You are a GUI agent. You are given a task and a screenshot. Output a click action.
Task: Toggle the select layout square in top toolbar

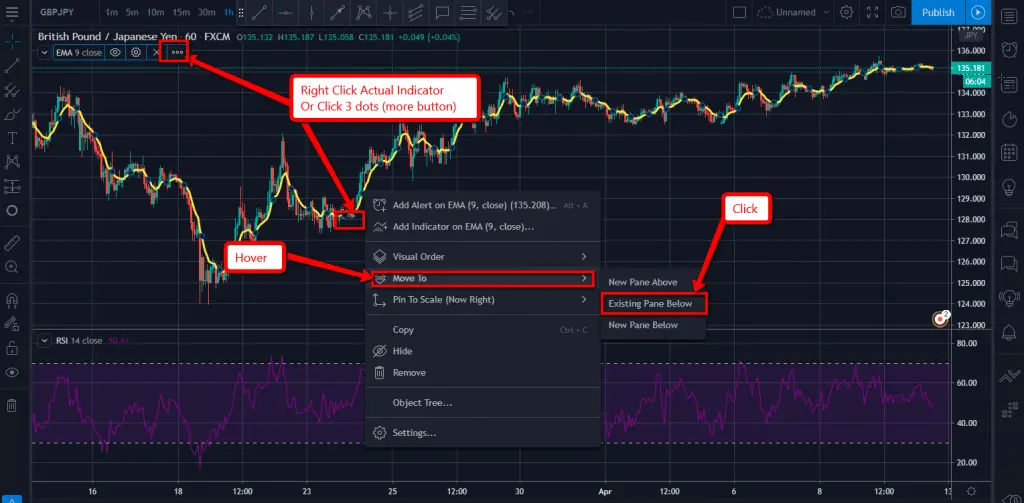coord(739,12)
